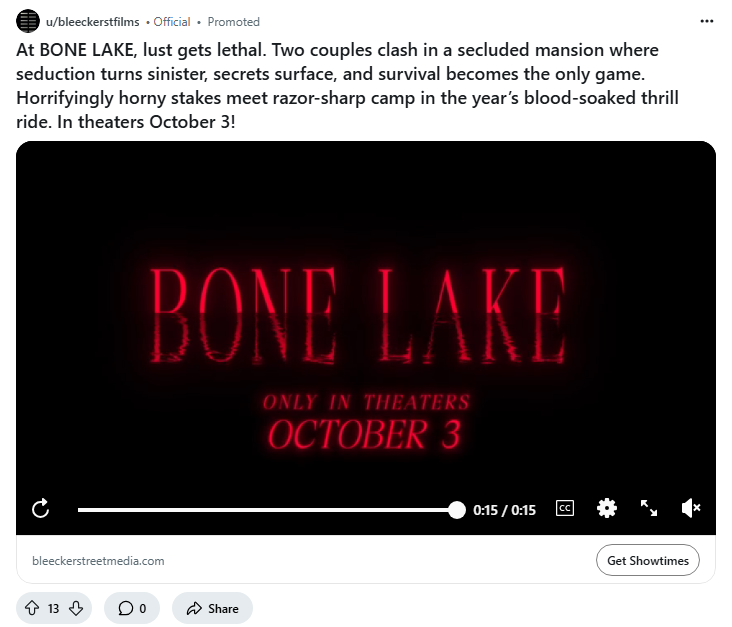Upvote the Bone Lake post
The height and width of the screenshot is (627, 732).
click(31, 608)
